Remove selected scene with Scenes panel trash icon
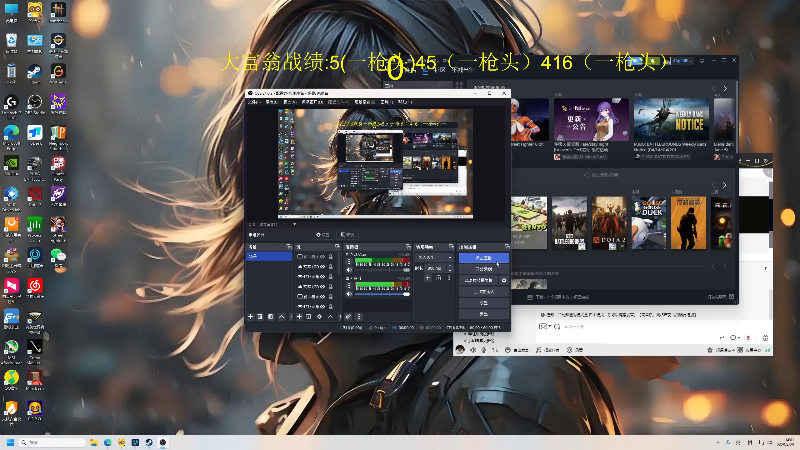 pyautogui.click(x=260, y=317)
